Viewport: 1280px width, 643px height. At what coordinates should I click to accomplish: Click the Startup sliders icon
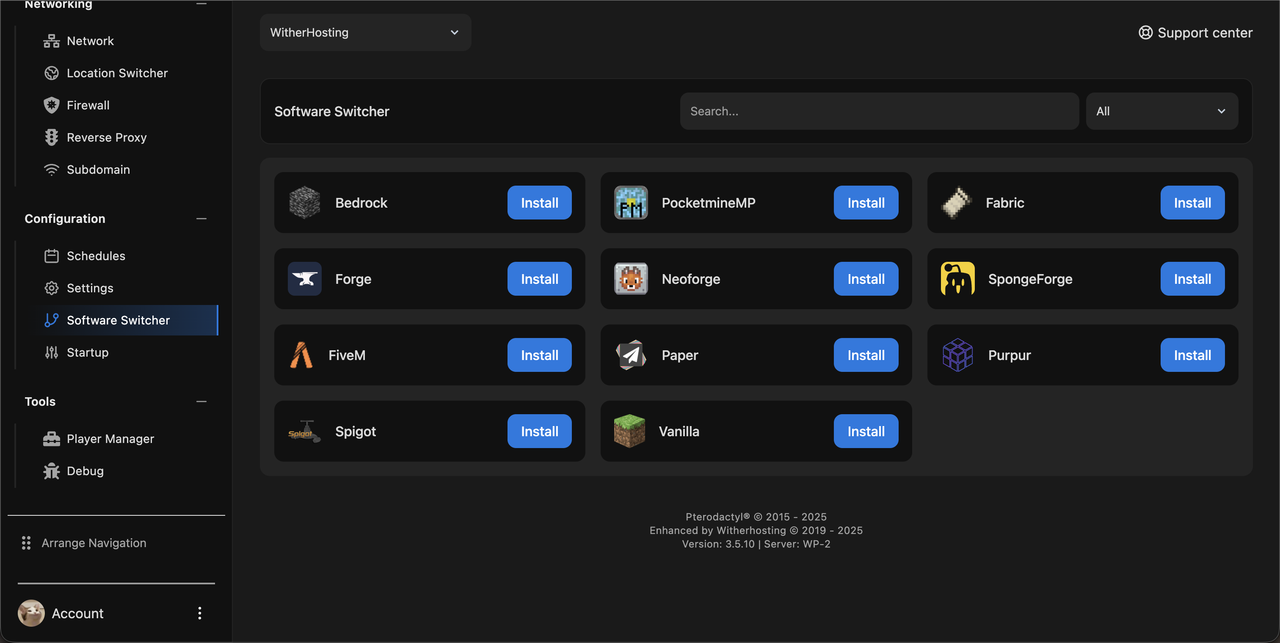[51, 352]
